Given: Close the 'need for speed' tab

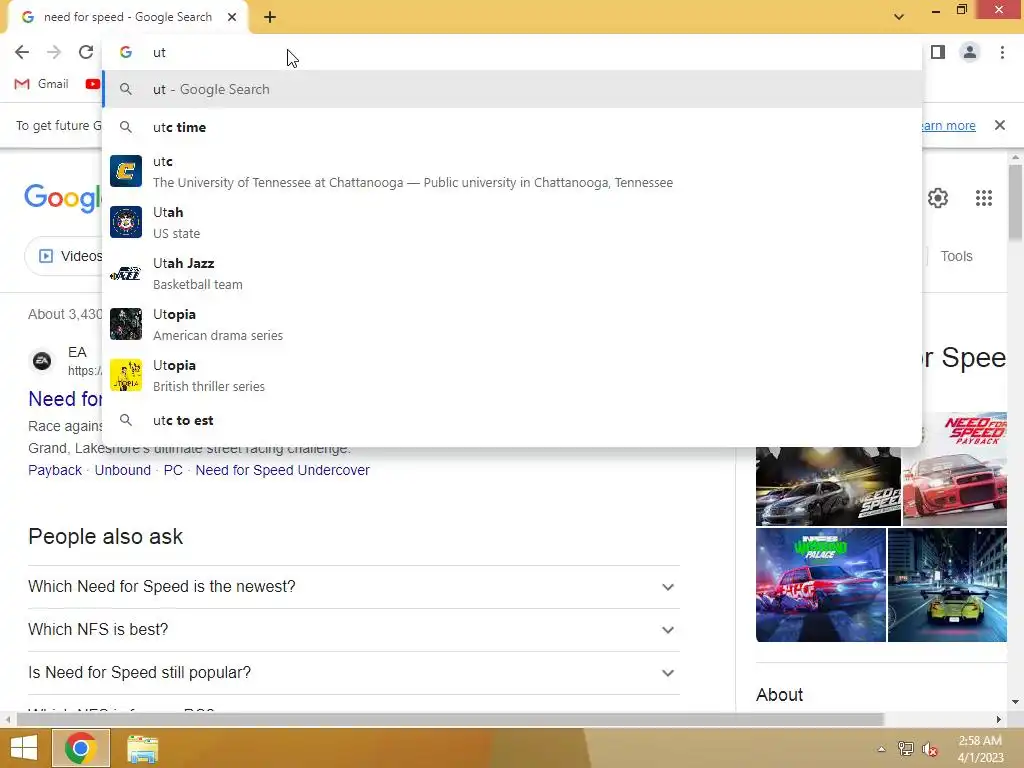Looking at the screenshot, I should pos(232,18).
